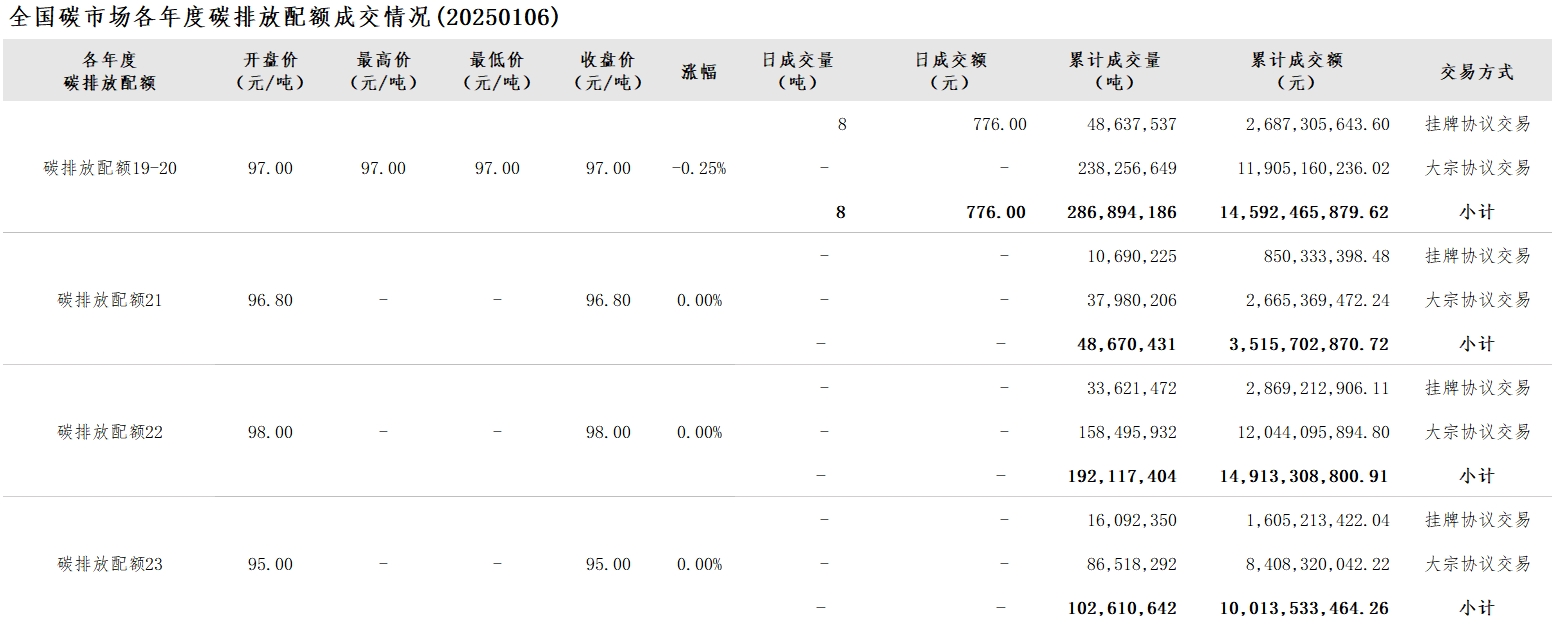This screenshot has height=628, width=1557.
Task: Click the 192,117,404 cumulative volume subtotal
Action: tap(1123, 476)
